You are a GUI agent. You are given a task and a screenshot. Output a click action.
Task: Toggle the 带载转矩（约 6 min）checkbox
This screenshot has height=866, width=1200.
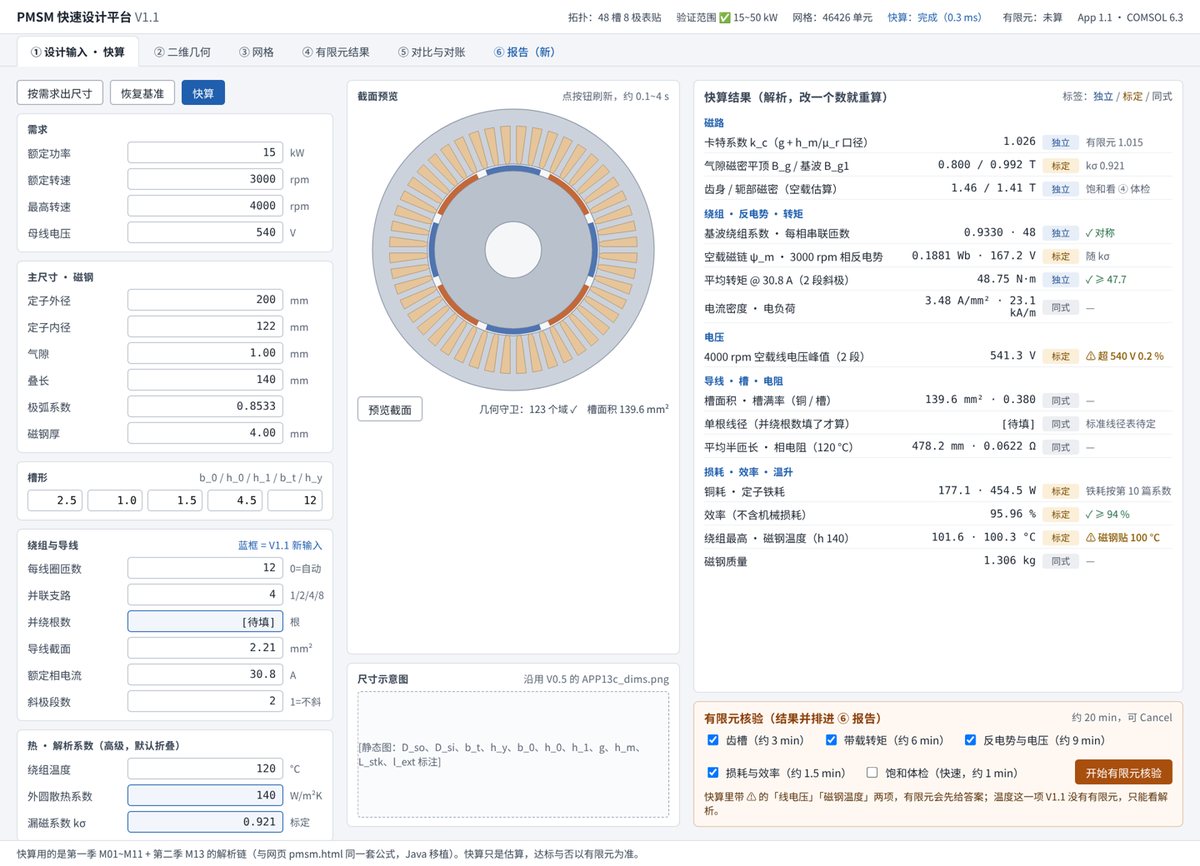tap(831, 740)
